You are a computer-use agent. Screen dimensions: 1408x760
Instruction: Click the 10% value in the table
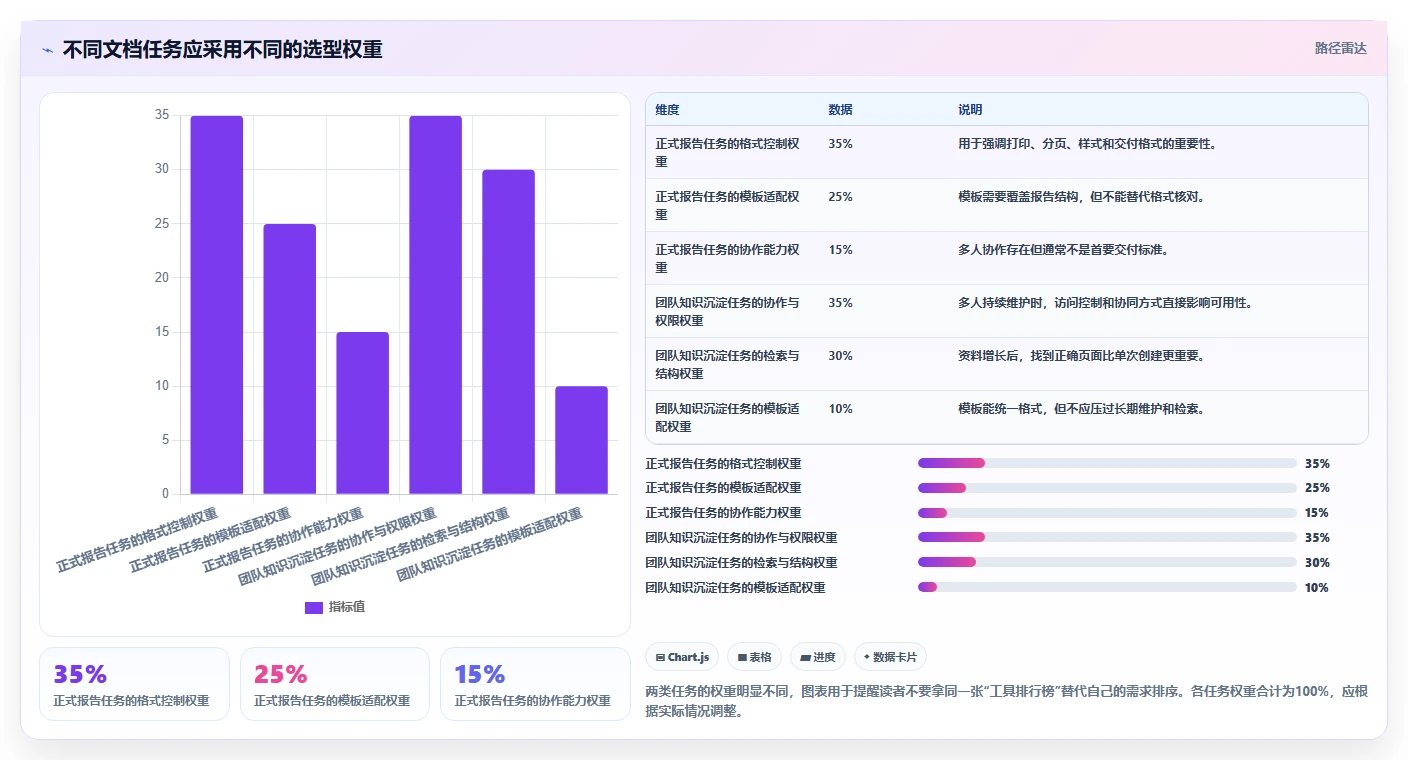pos(841,408)
